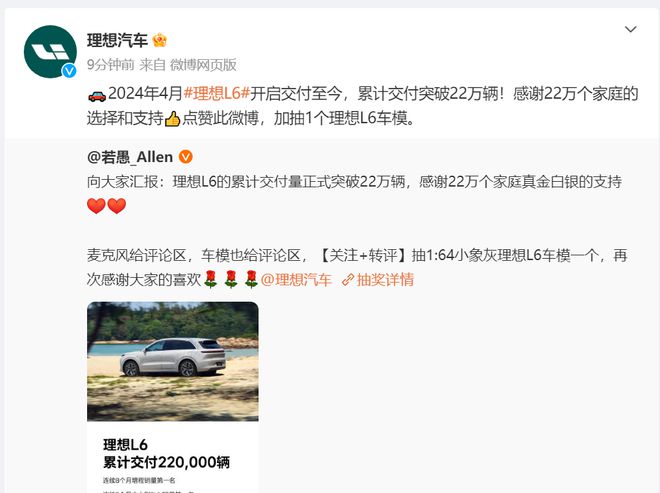This screenshot has height=493, width=660.
Task: Click the thumbs-up emoji in post text
Action: (x=173, y=119)
